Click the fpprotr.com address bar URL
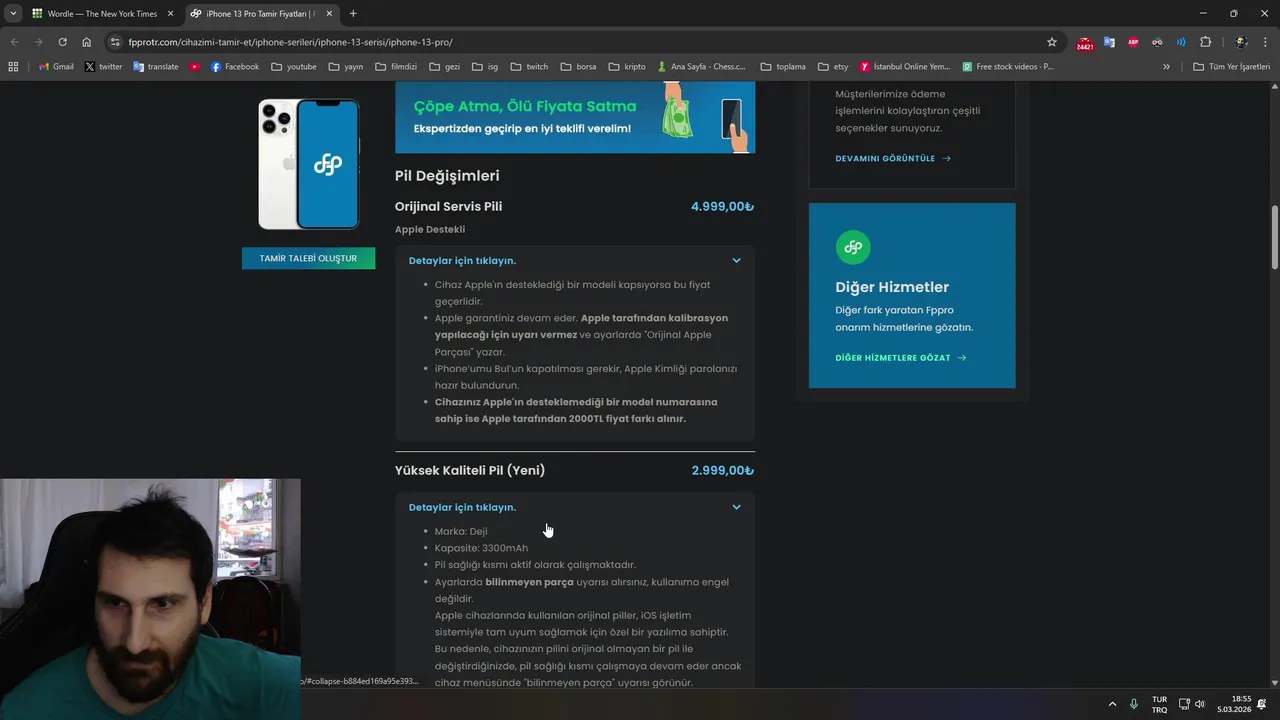The image size is (1280, 720). click(290, 42)
